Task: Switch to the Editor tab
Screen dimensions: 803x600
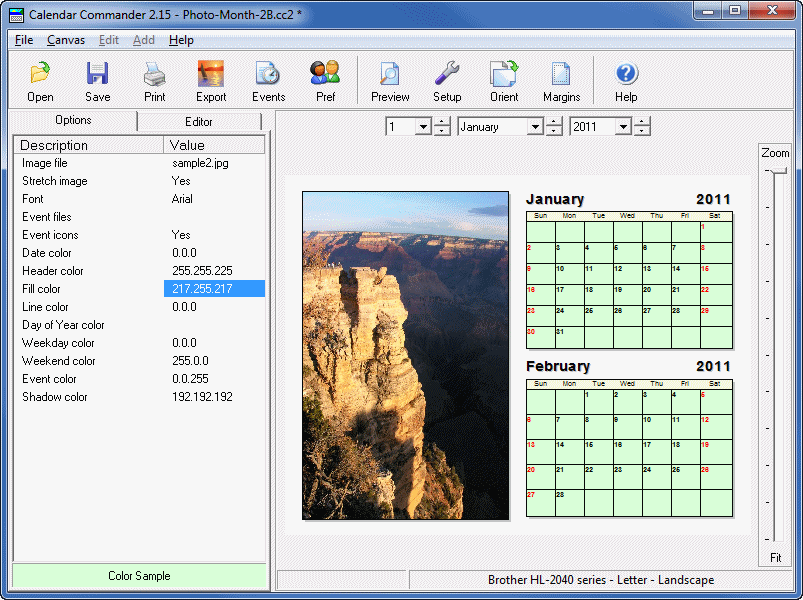Action: point(198,120)
